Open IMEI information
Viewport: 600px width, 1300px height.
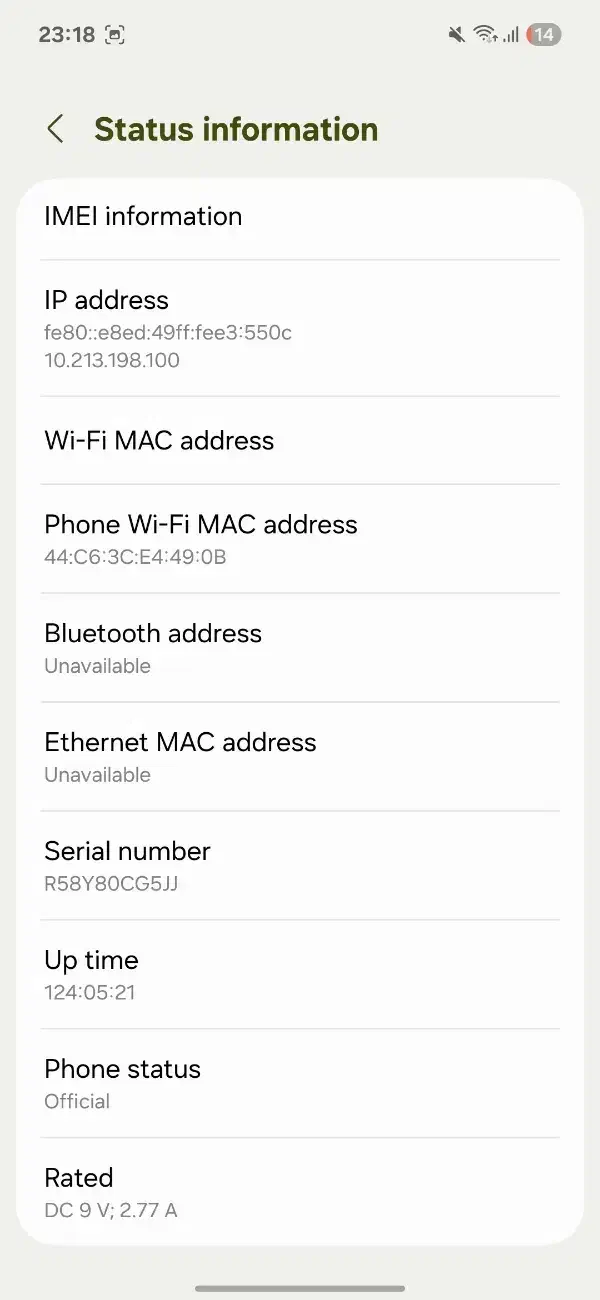(300, 216)
